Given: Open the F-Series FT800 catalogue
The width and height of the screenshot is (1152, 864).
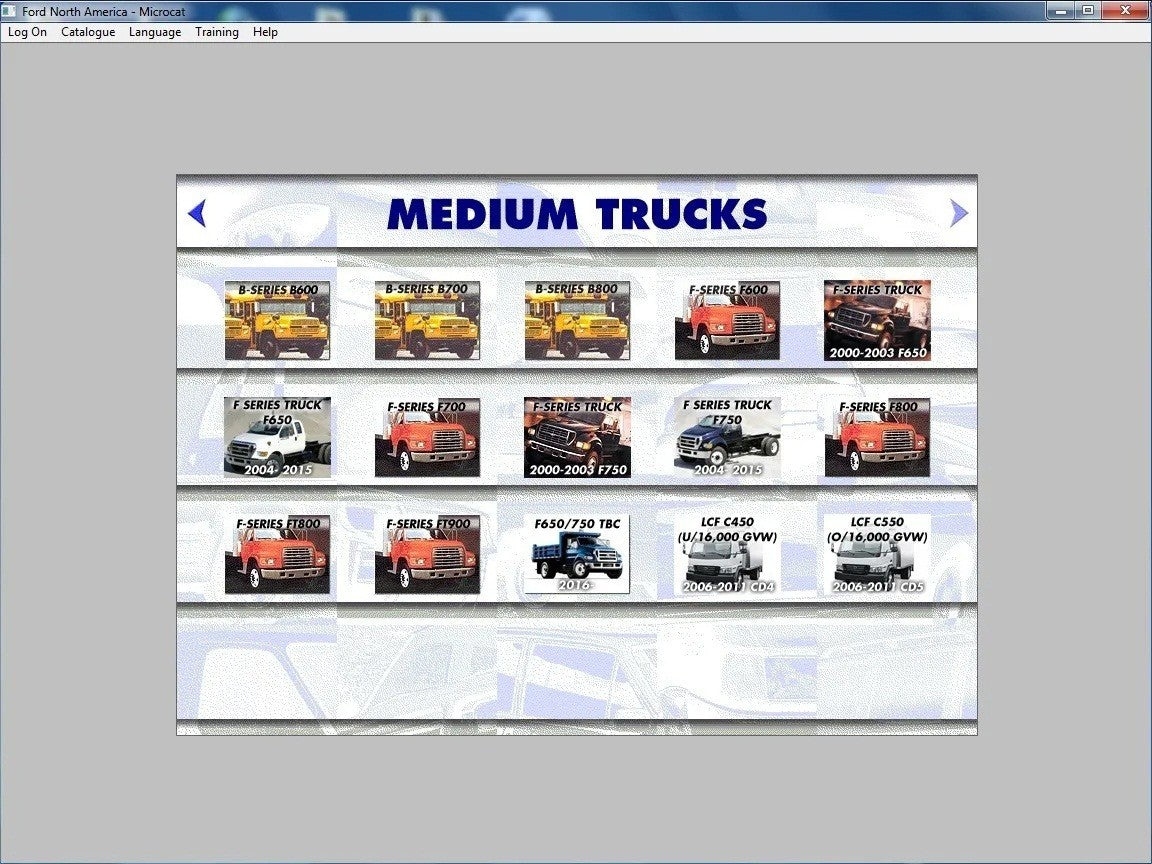Looking at the screenshot, I should click(x=277, y=554).
